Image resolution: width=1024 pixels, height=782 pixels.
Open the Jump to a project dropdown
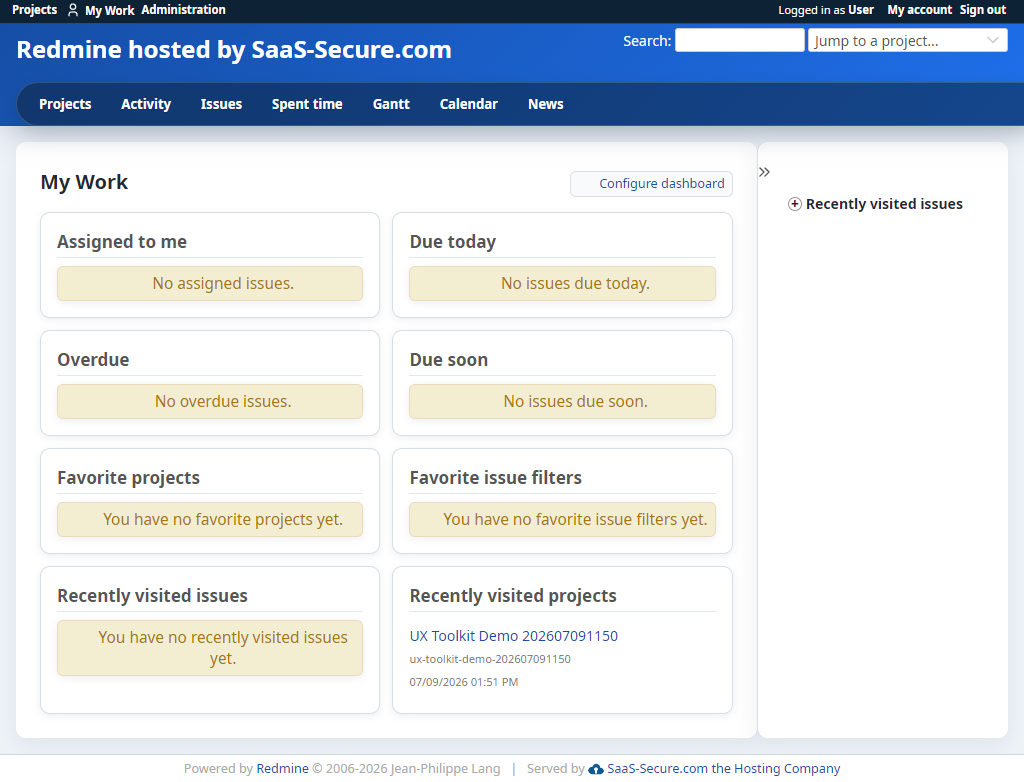point(907,41)
